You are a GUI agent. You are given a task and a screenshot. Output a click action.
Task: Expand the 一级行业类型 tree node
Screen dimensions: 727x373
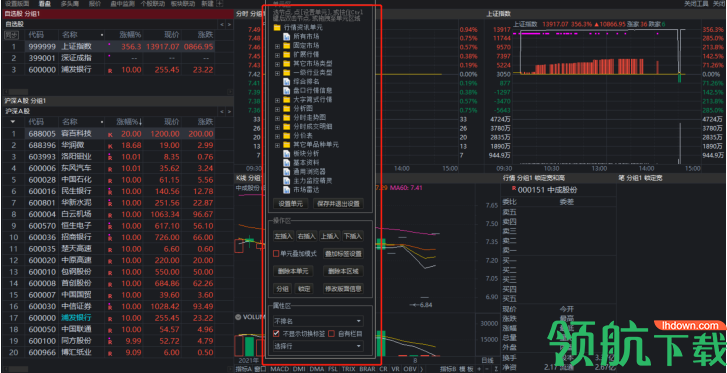[277, 72]
